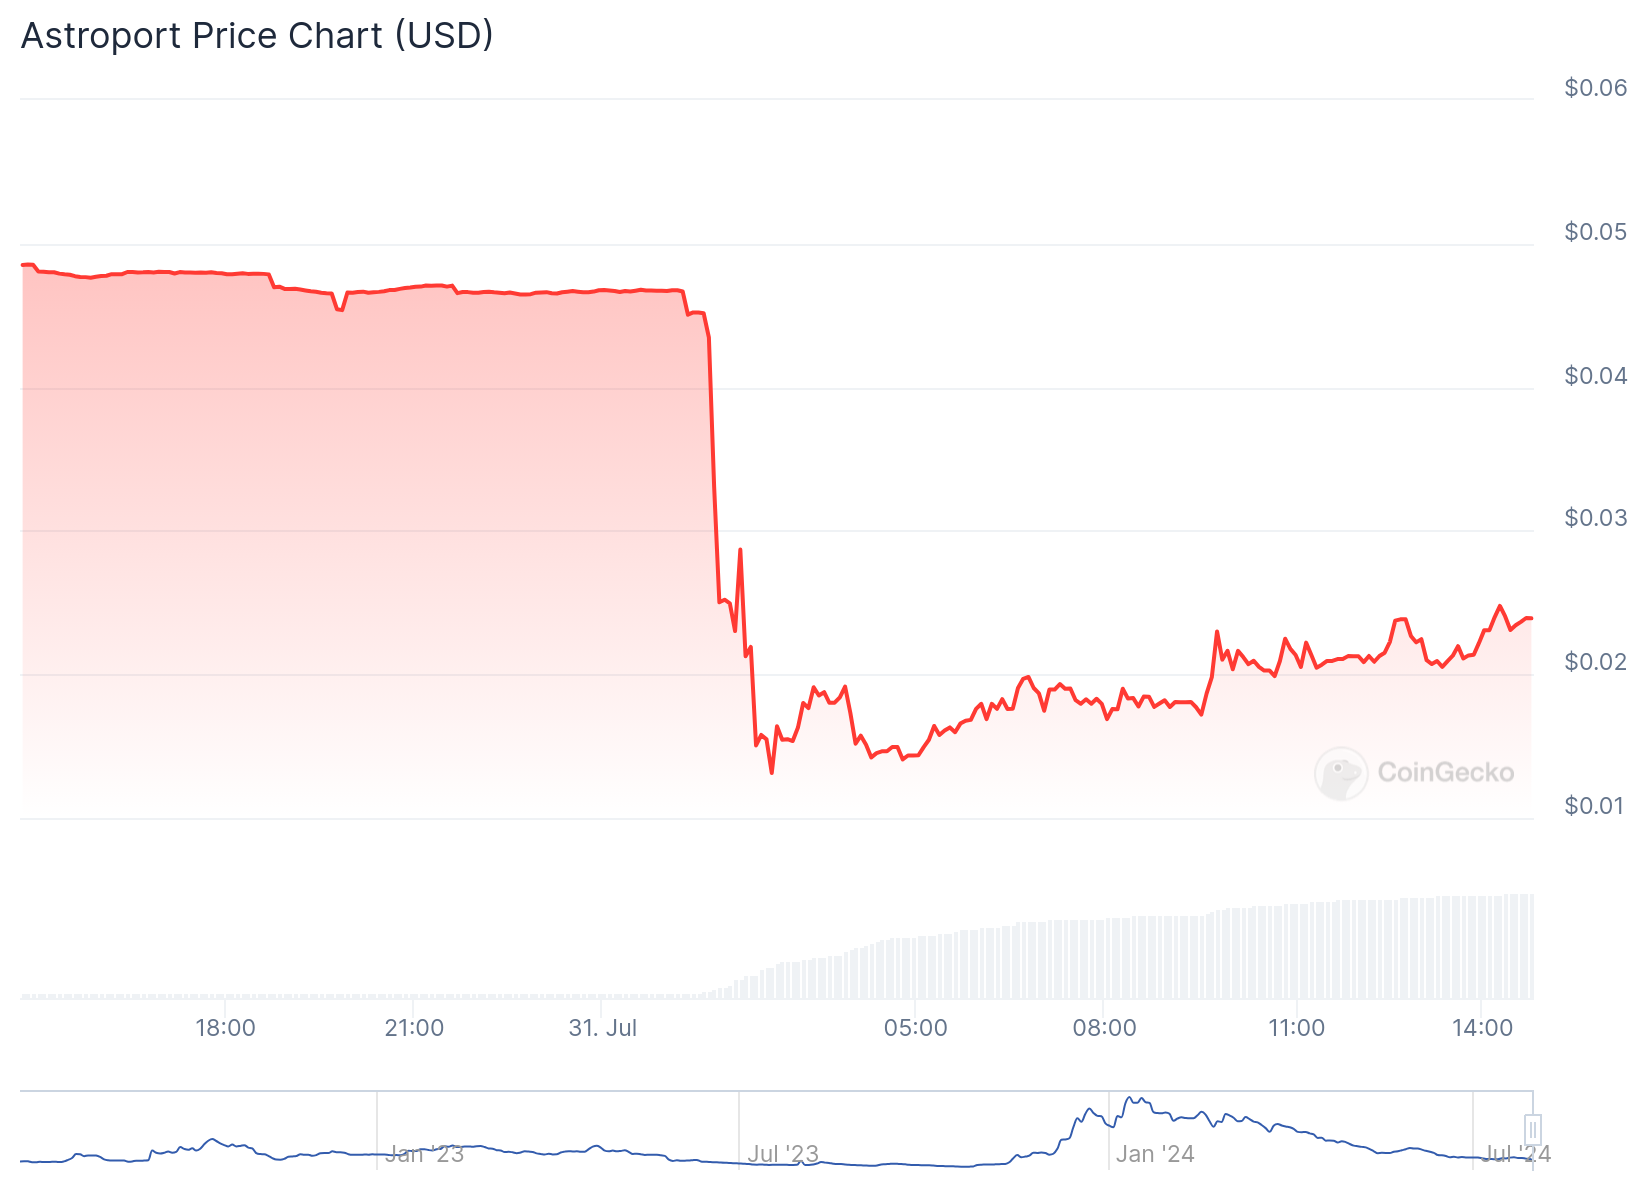Click the Jul '23 navigator label
The width and height of the screenshot is (1644, 1200).
[x=783, y=1154]
